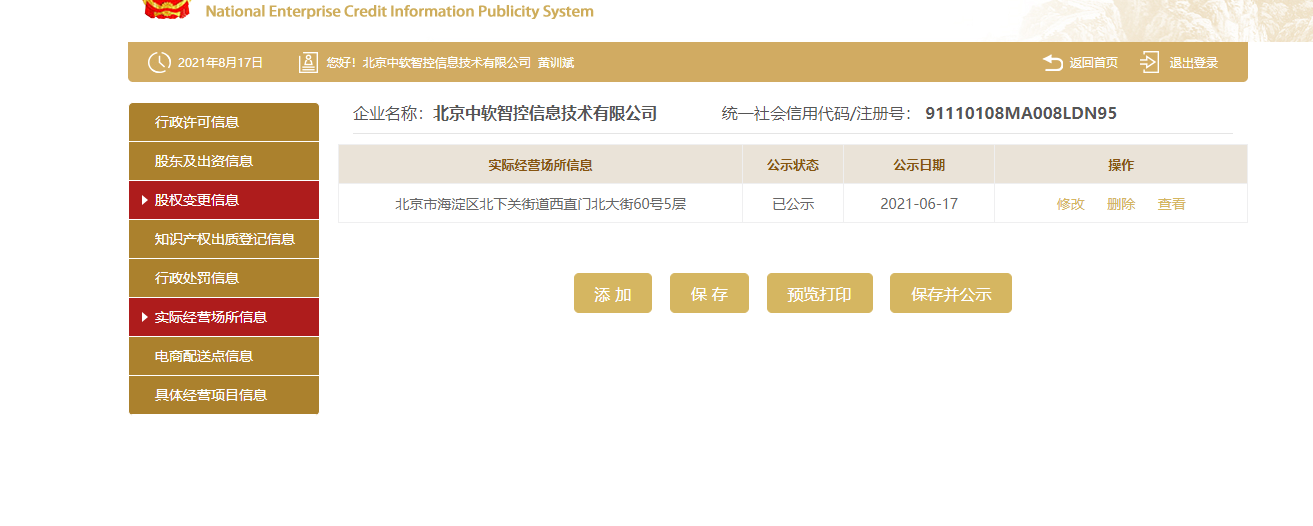Screen dimensions: 1313x526
Task: Click the company name 北京中软智控信息技术有限公司 heading
Action: (545, 113)
